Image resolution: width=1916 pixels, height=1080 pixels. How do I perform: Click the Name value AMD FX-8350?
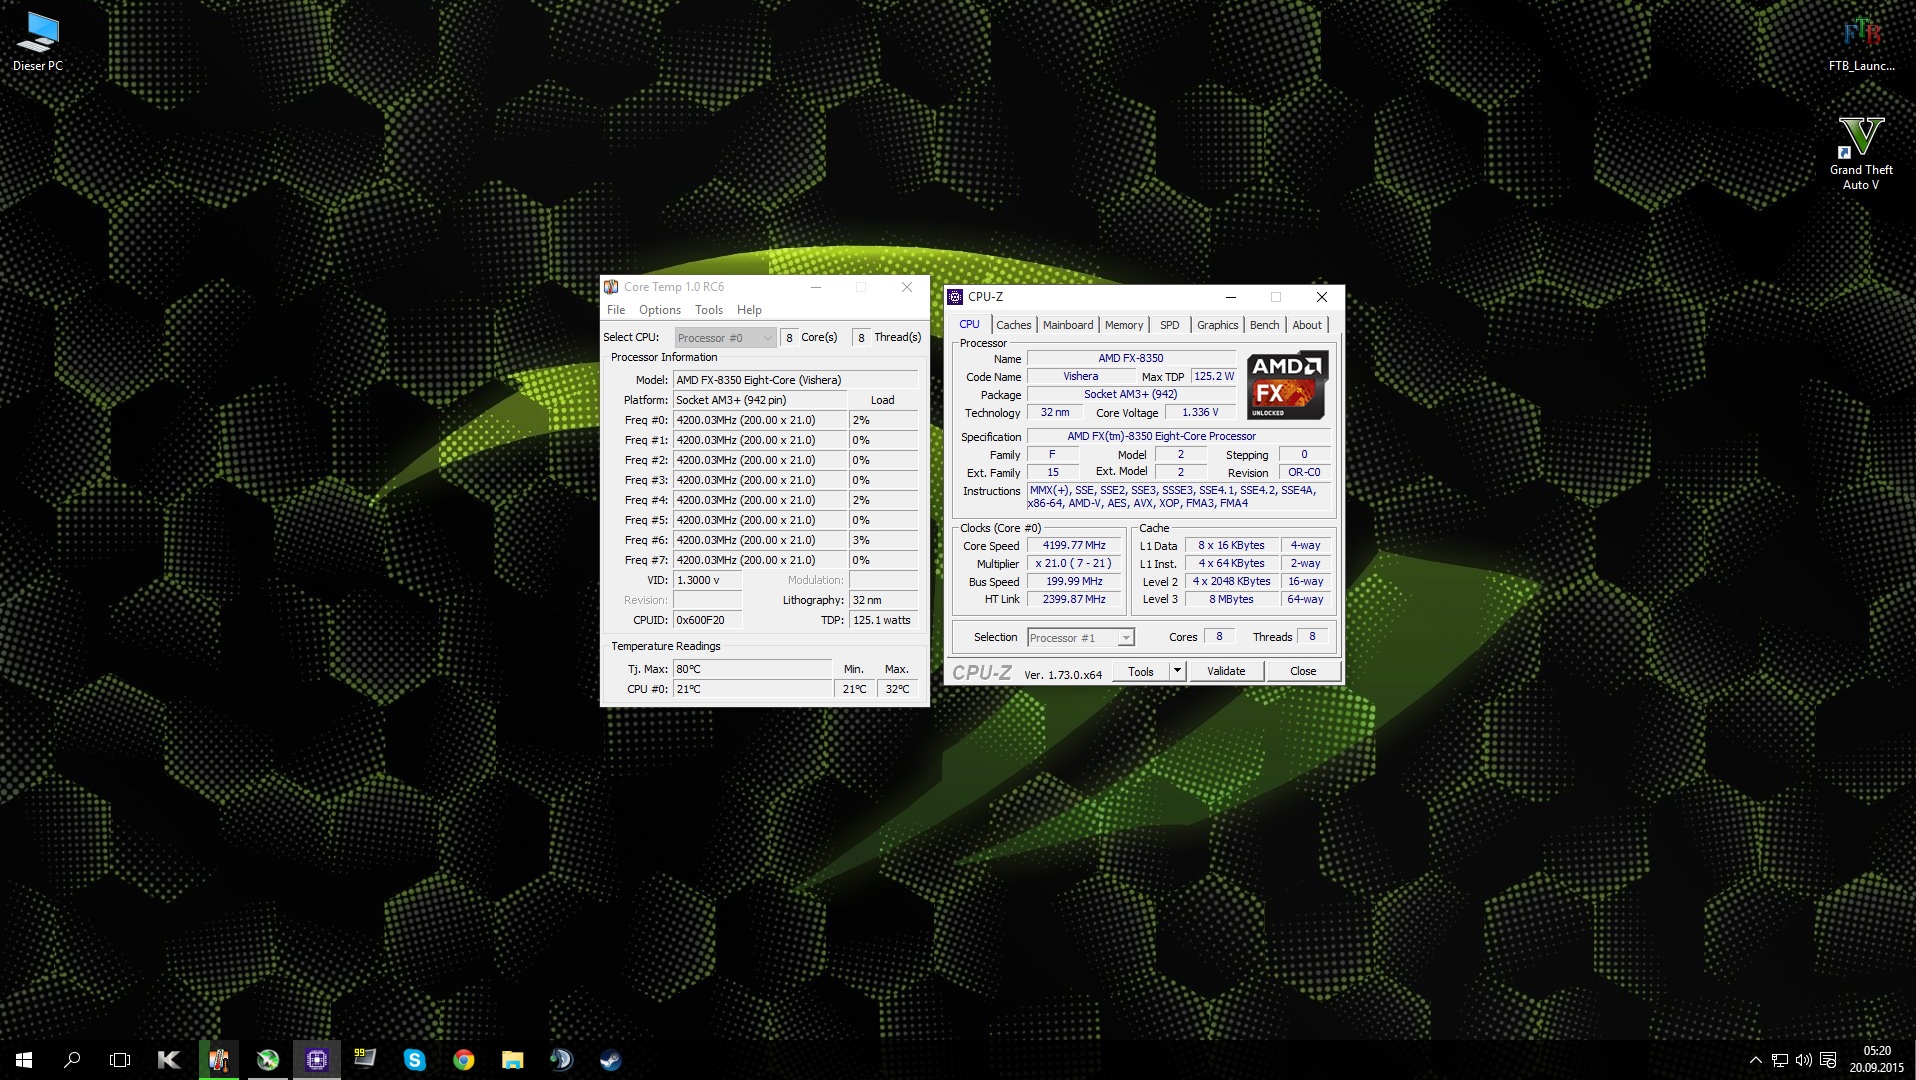[x=1131, y=358]
